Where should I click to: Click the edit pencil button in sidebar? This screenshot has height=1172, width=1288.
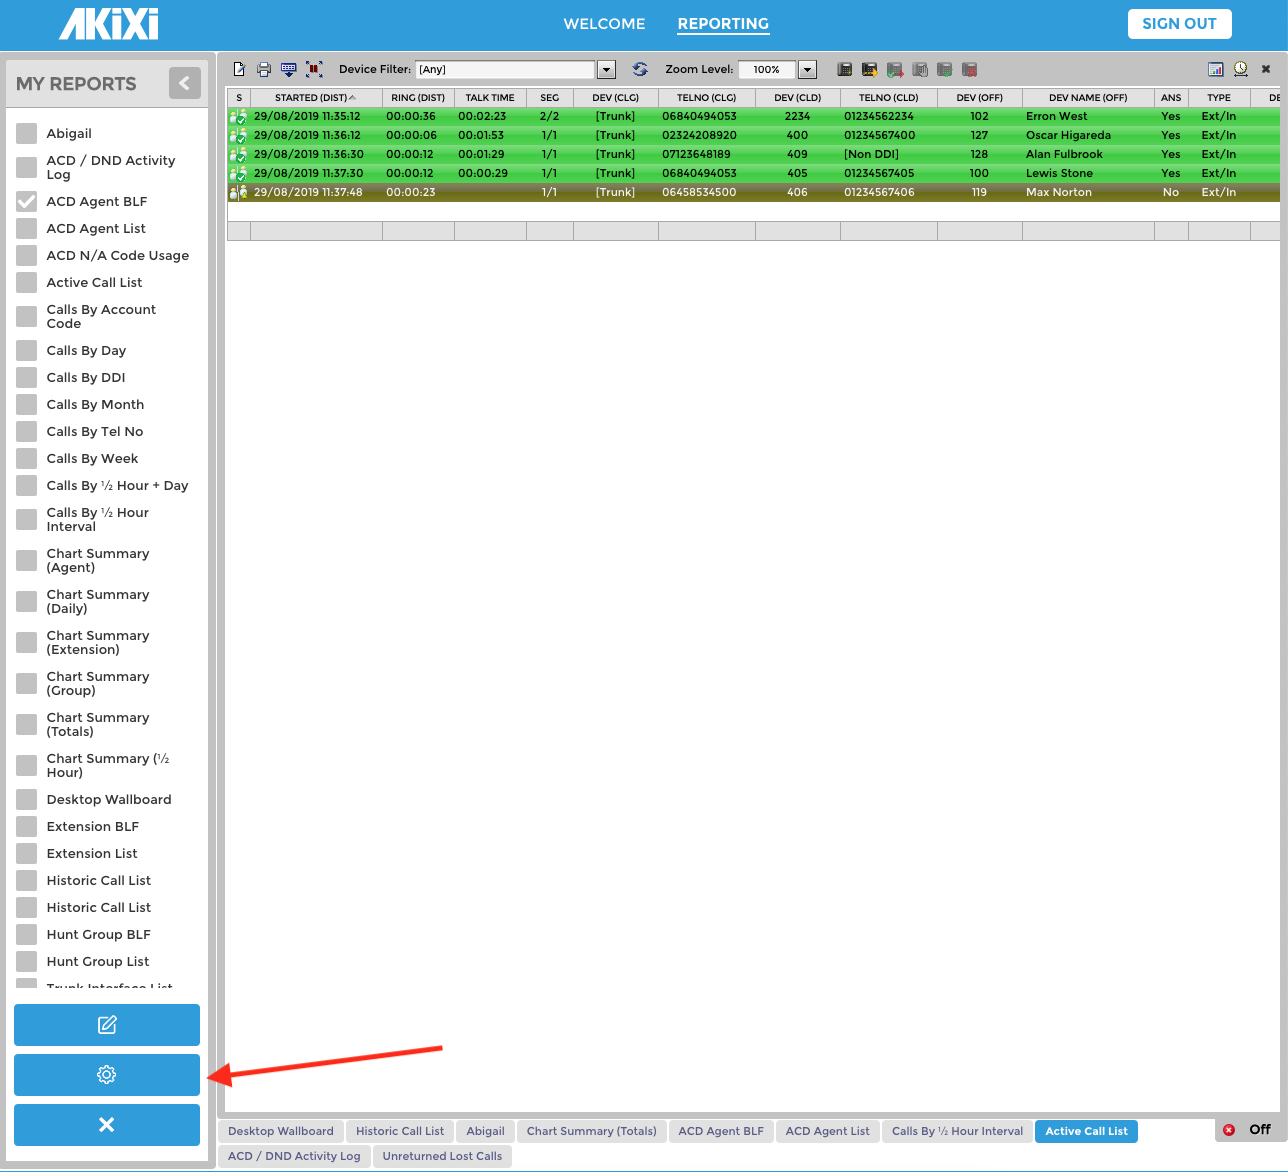[107, 1025]
